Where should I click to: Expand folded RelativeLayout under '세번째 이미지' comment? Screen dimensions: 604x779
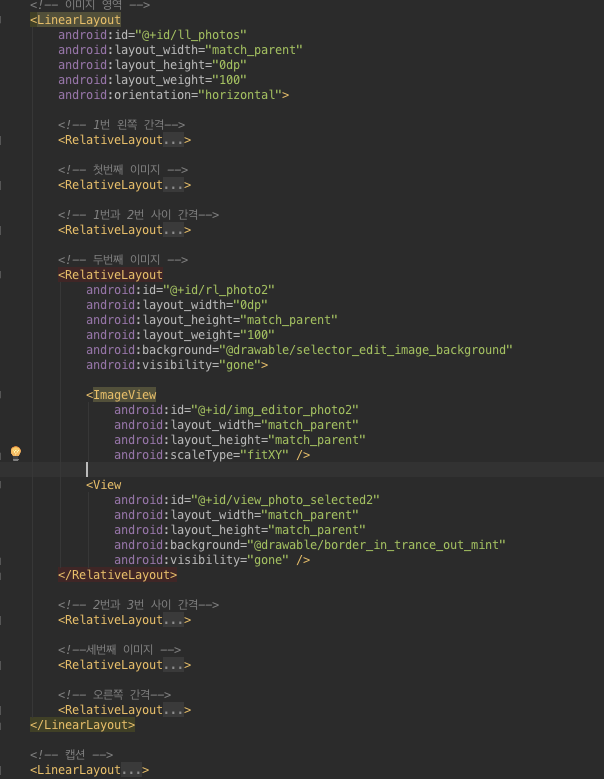click(173, 665)
